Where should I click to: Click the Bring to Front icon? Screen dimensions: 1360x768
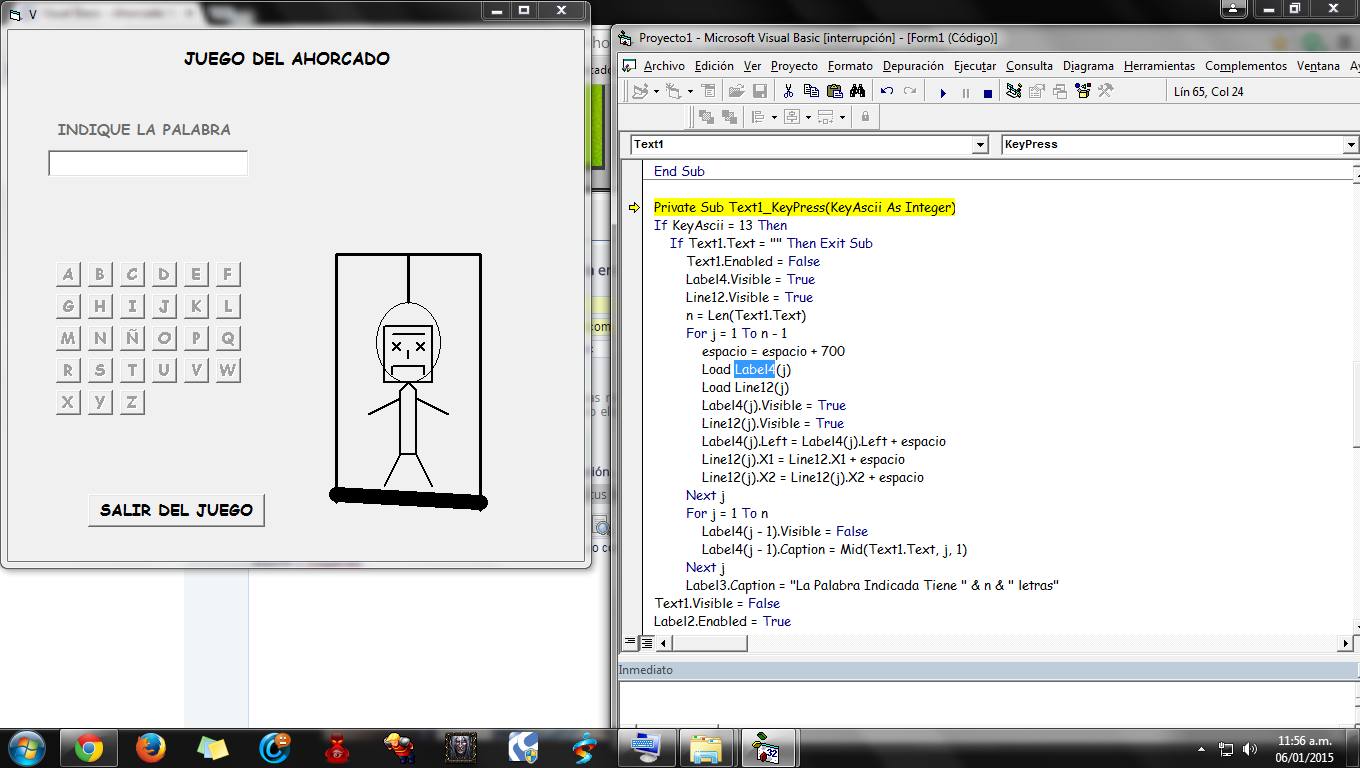706,117
